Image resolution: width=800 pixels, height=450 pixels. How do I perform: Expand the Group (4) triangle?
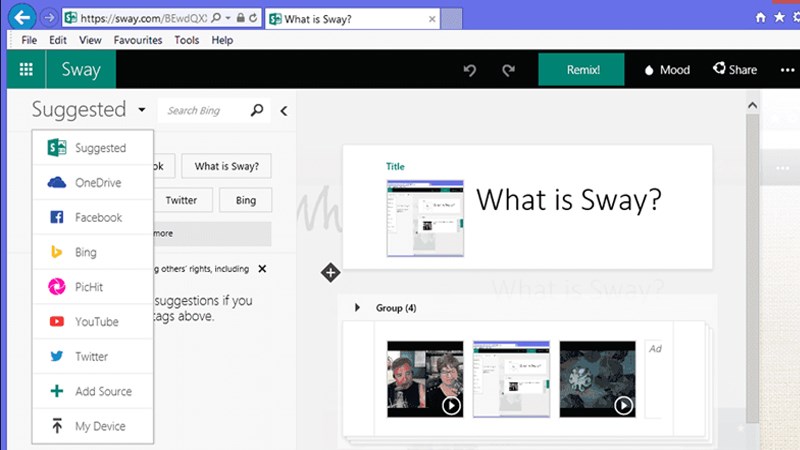(x=357, y=307)
